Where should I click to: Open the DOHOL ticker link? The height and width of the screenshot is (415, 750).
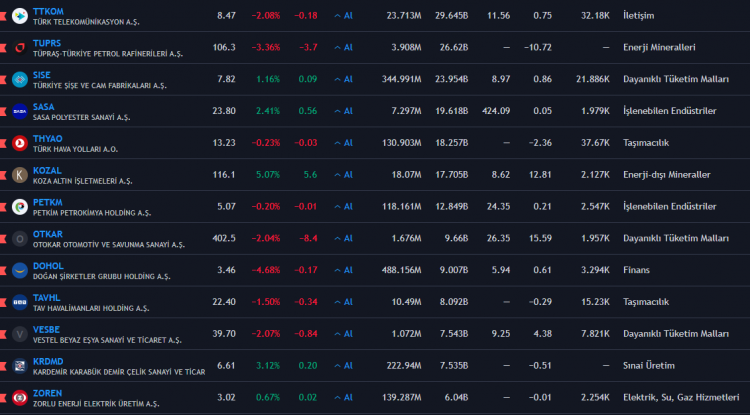pos(48,266)
